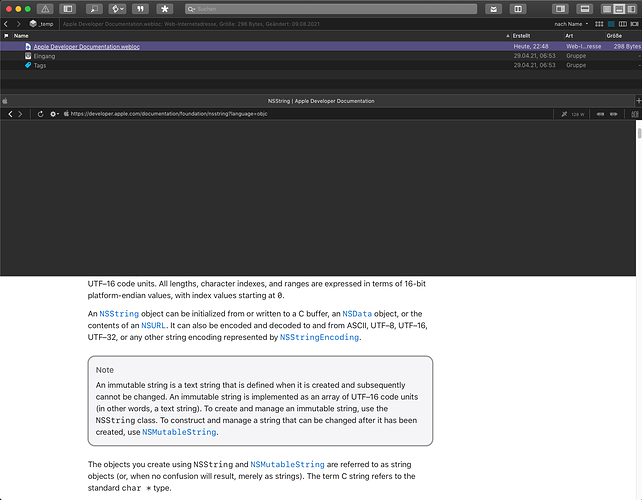The width and height of the screenshot is (642, 500).
Task: Switch to icon grid view
Action: click(599, 24)
